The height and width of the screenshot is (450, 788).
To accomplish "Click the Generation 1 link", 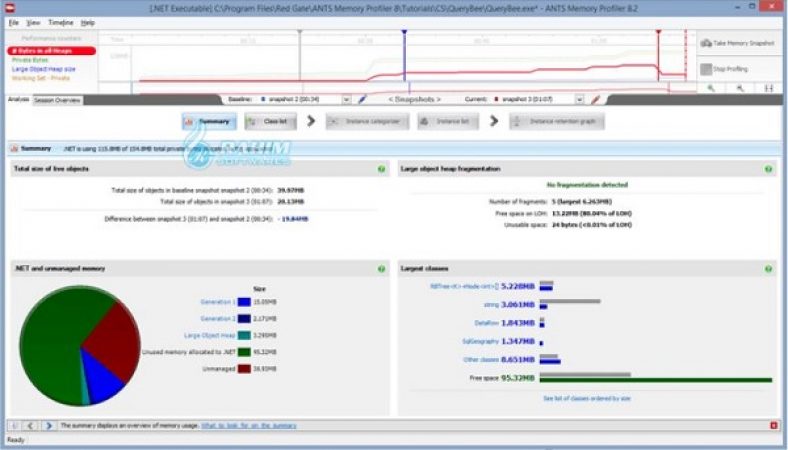I will pyautogui.click(x=218, y=302).
